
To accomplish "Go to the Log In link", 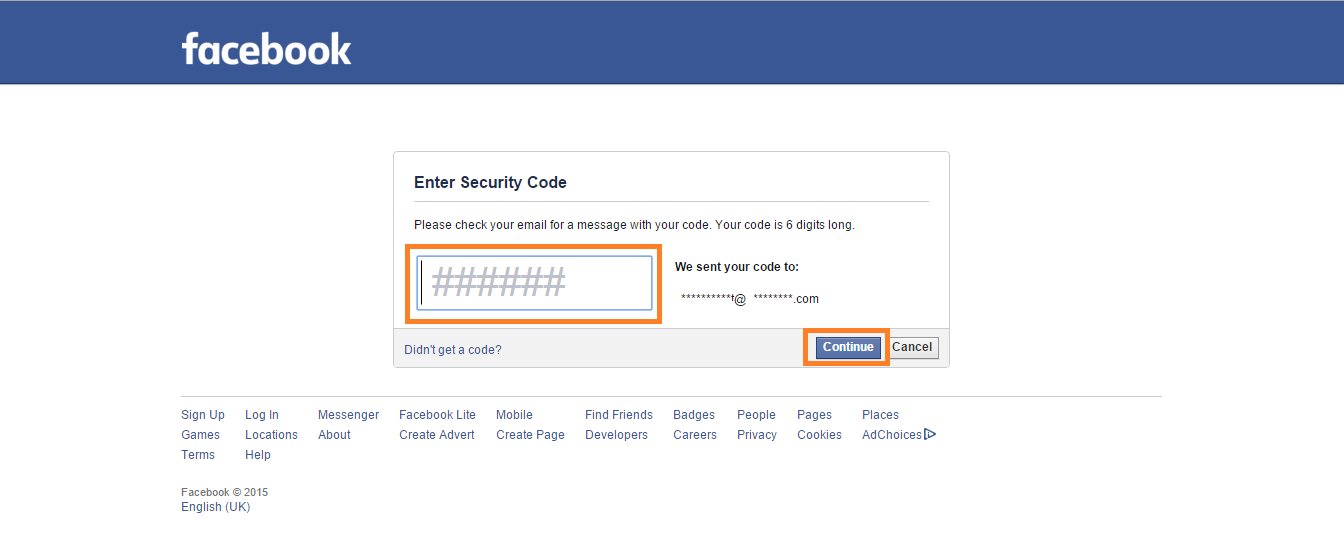I will click(x=262, y=415).
